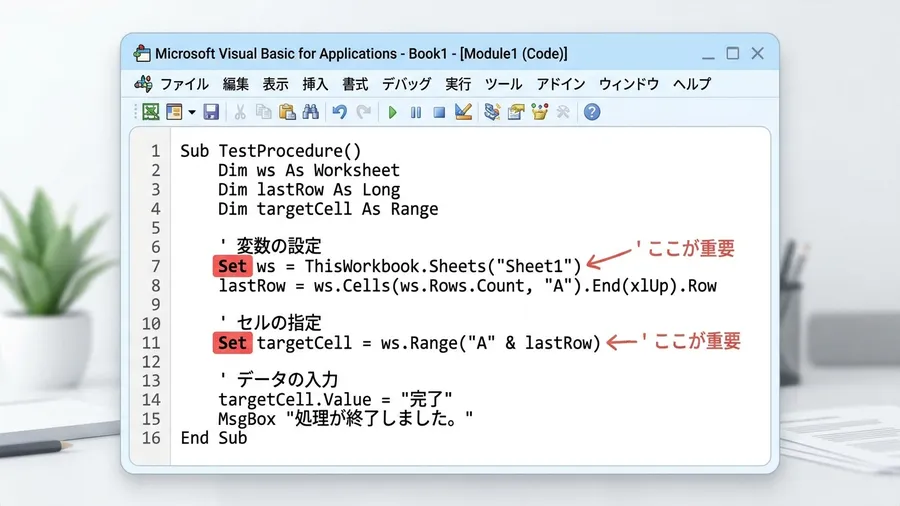The image size is (900, 506).
Task: Open the 挿入 menu
Action: [315, 84]
